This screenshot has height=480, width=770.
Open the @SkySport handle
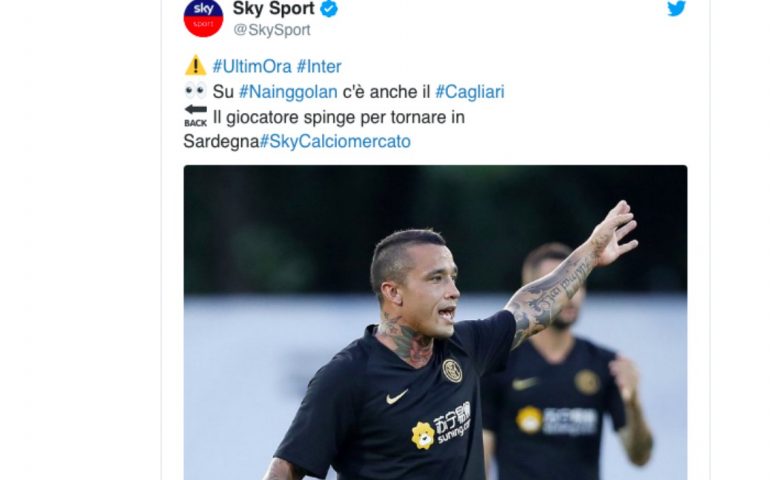click(x=272, y=30)
